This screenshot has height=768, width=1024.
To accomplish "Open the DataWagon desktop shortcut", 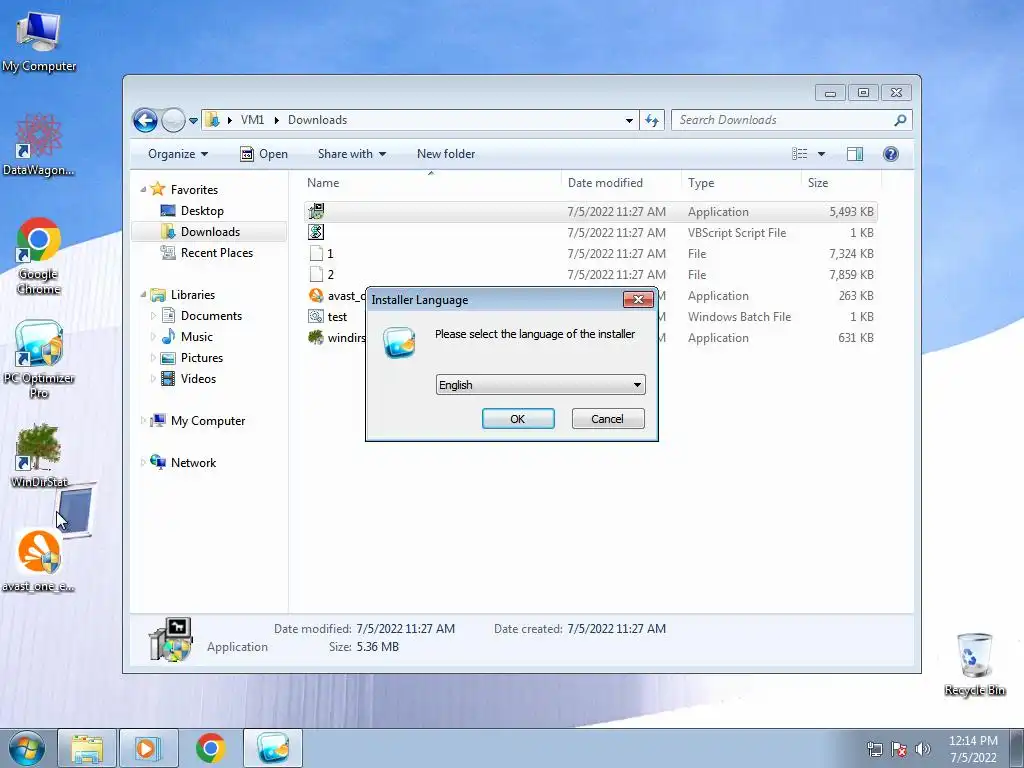I will click(39, 145).
